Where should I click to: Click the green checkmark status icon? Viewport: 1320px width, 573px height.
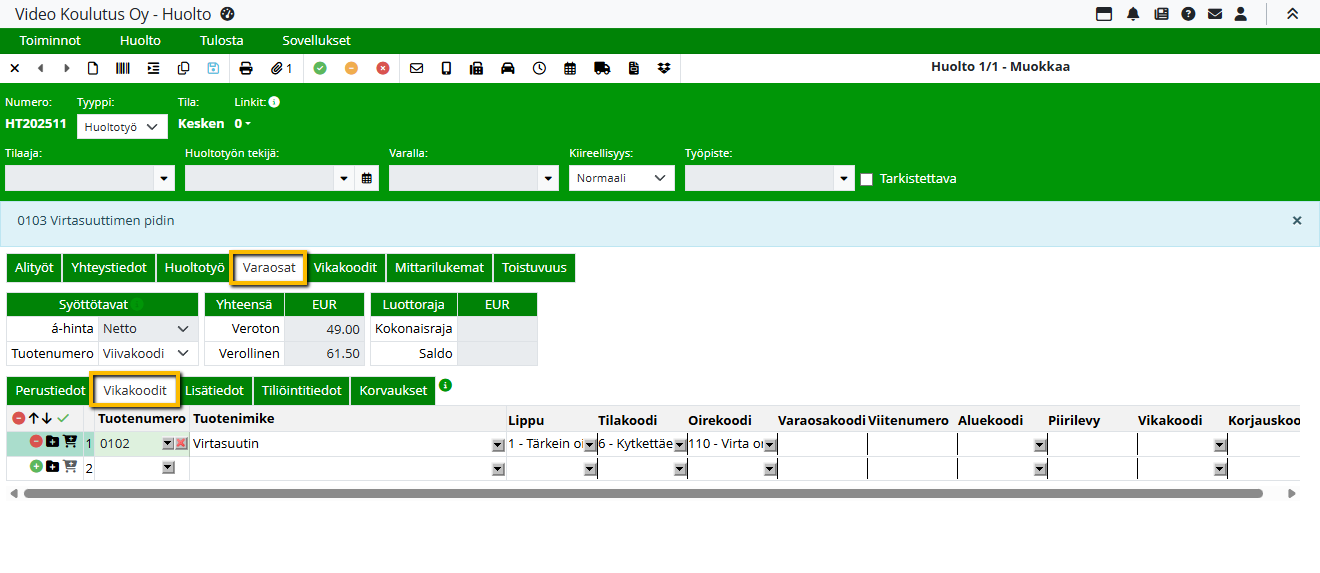pyautogui.click(x=320, y=69)
